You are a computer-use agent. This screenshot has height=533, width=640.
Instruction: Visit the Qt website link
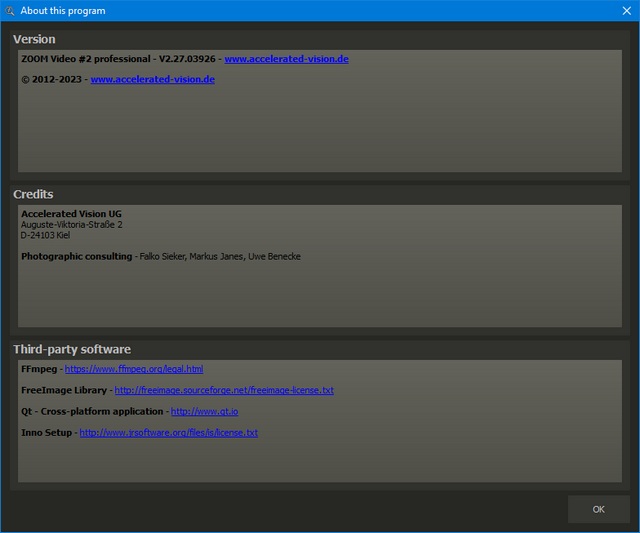click(x=204, y=411)
